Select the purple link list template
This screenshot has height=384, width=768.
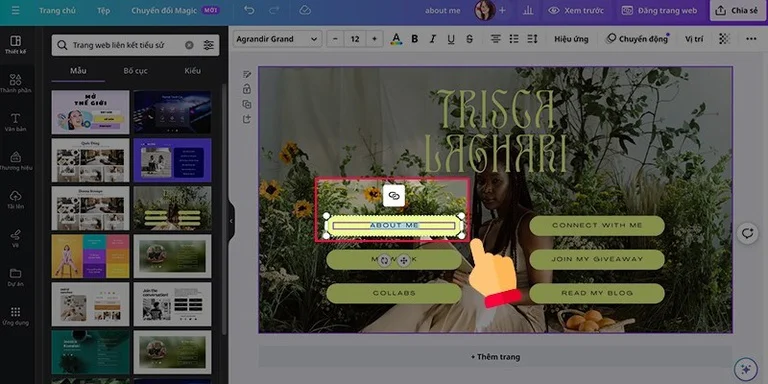172,160
